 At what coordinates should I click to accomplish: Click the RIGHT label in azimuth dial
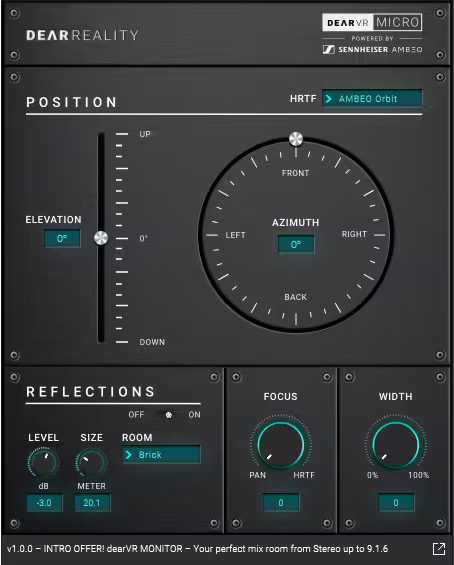354,234
